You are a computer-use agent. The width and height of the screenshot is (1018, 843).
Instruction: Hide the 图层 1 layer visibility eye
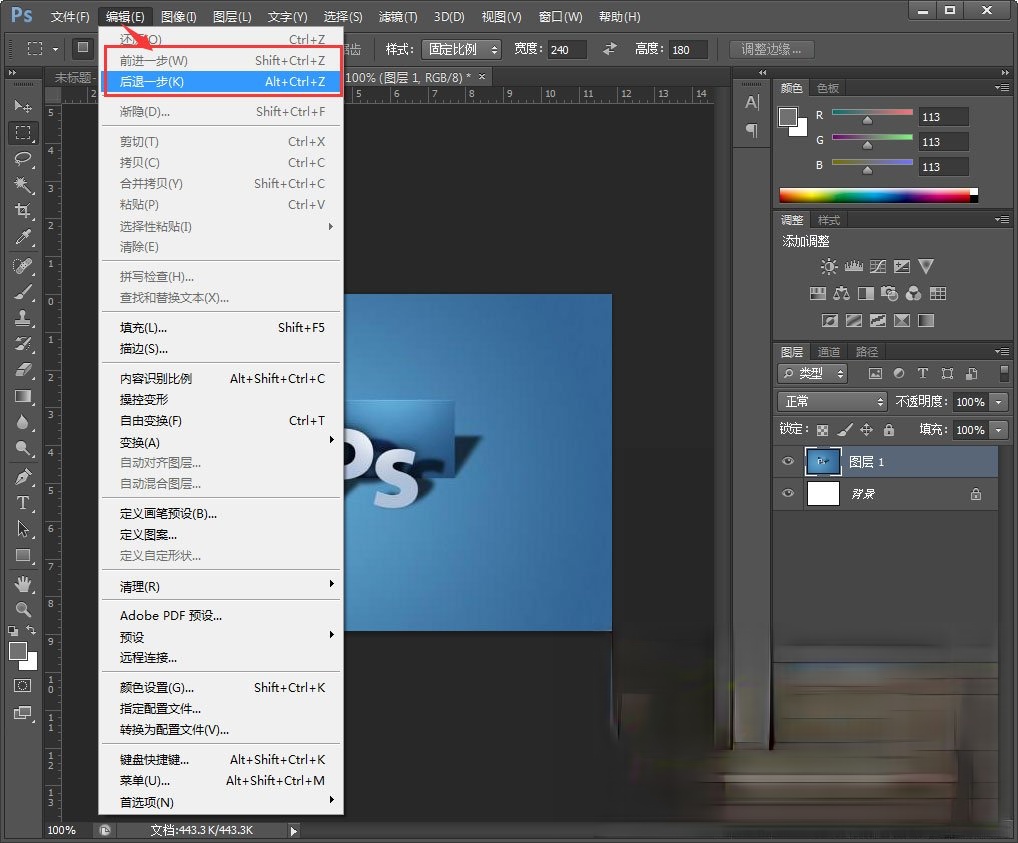(x=788, y=461)
